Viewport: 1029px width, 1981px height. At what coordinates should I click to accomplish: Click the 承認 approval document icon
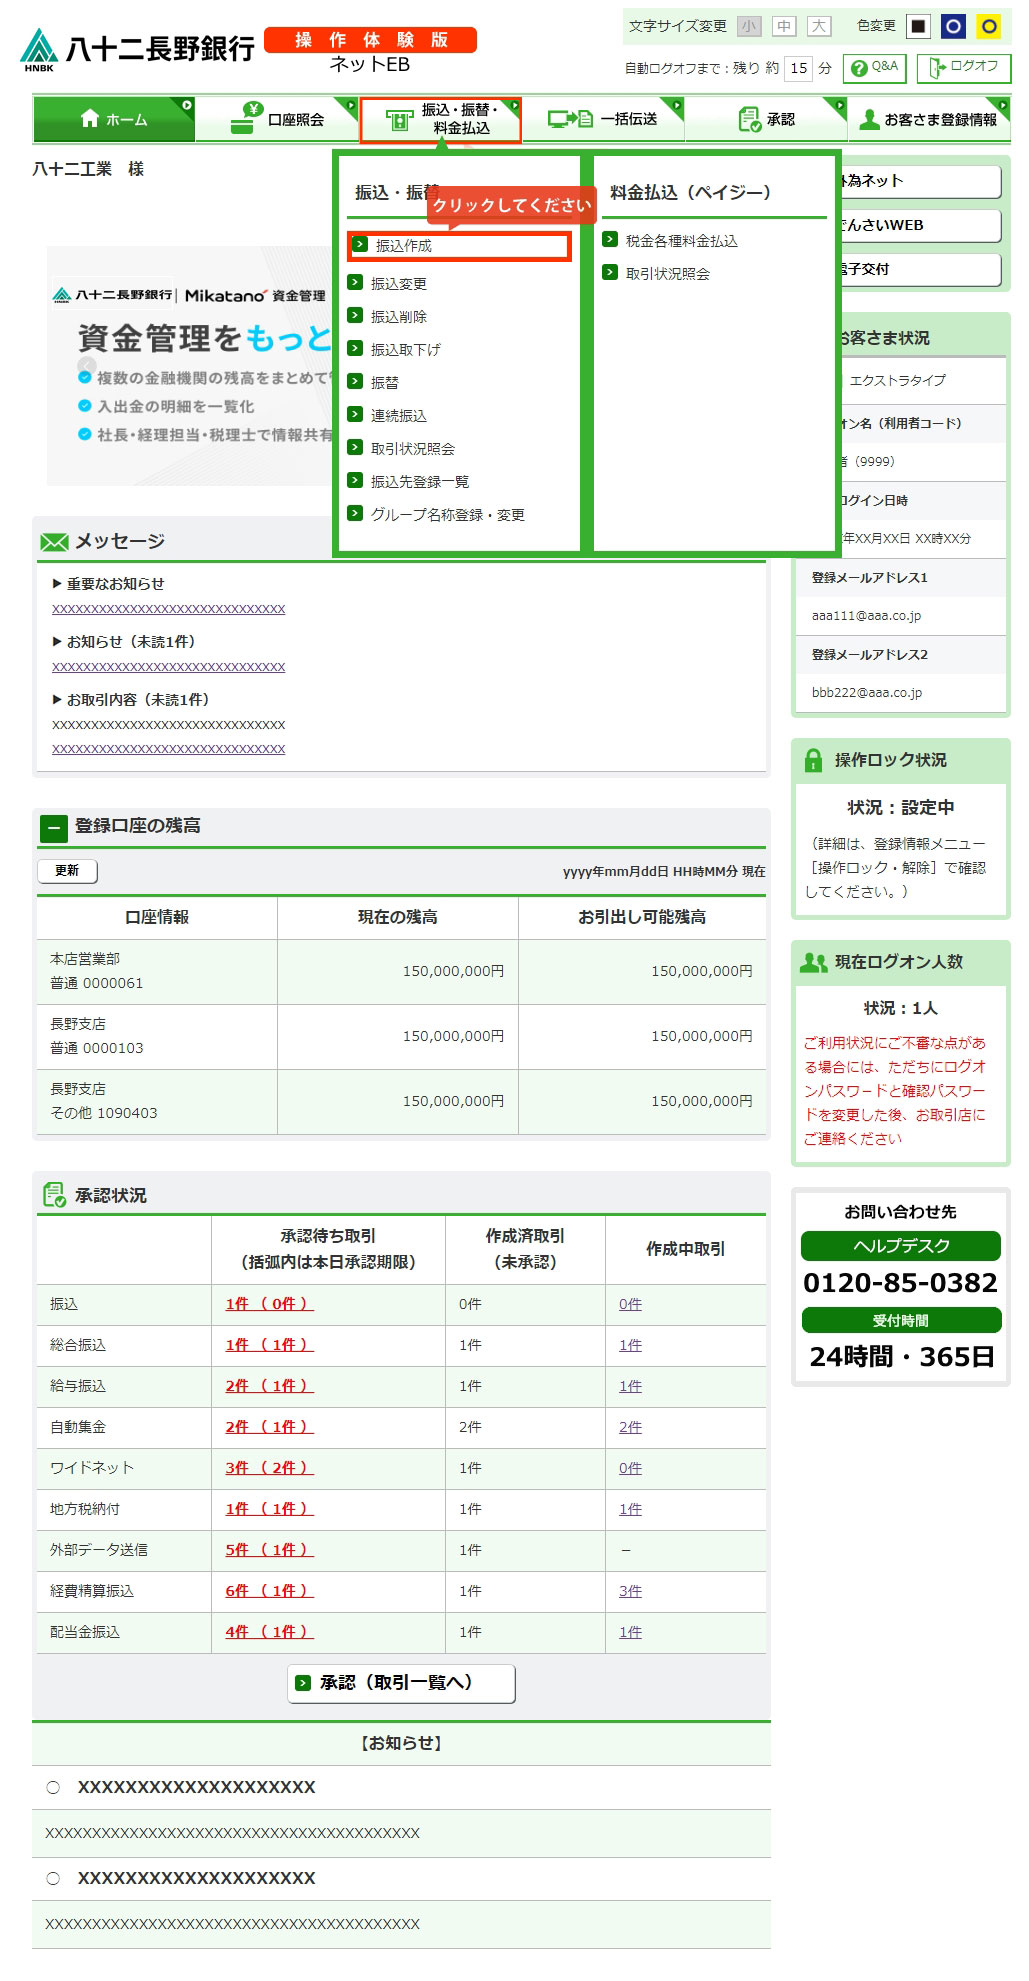tap(749, 119)
